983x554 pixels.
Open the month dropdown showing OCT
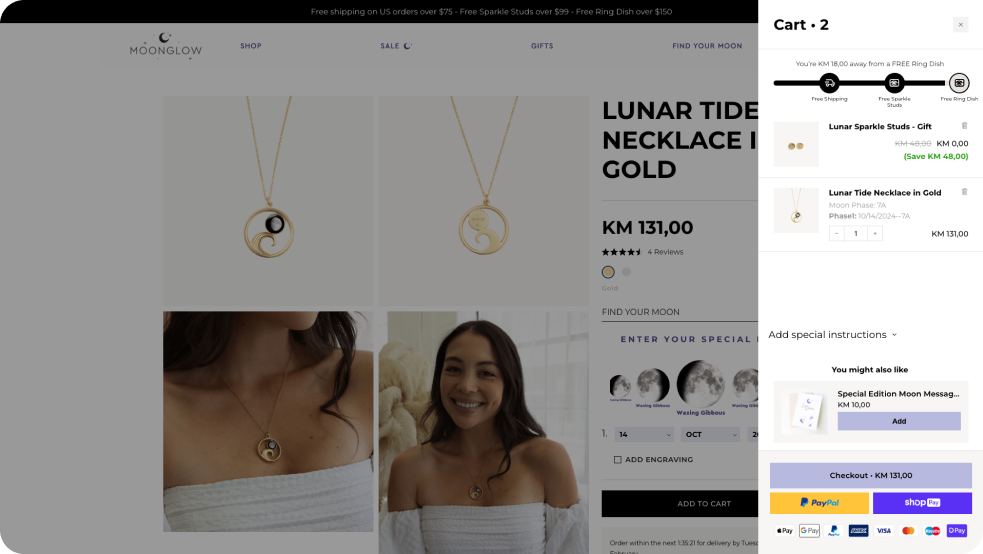pos(710,434)
